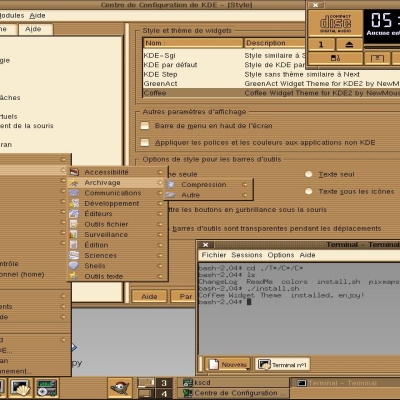The height and width of the screenshot is (400, 400).
Task: Select the 'Texte seul' radio button
Action: click(x=309, y=174)
